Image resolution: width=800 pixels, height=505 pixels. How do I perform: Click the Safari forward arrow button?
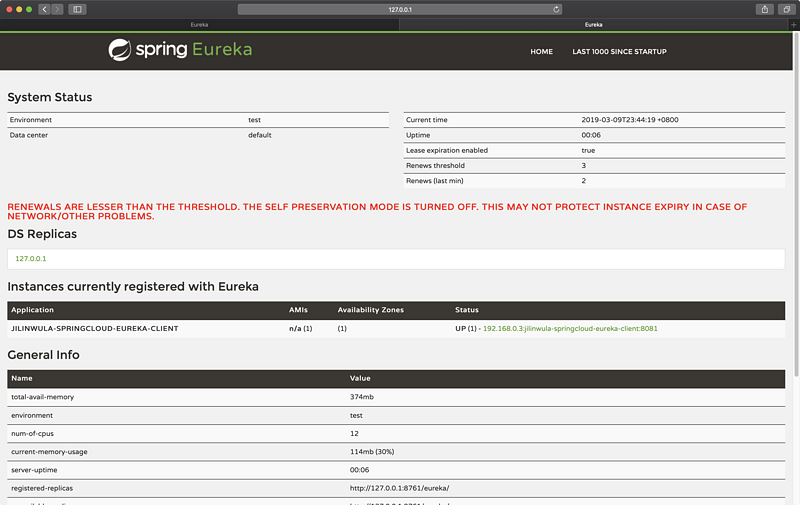(57, 9)
